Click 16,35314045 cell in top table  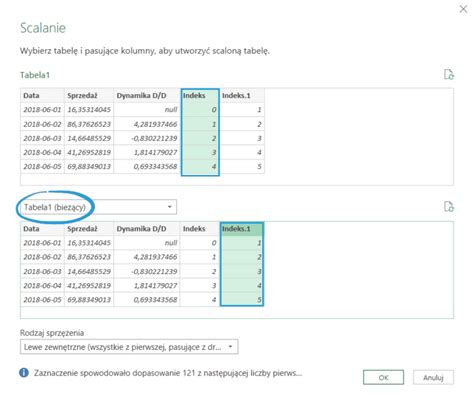pos(89,110)
